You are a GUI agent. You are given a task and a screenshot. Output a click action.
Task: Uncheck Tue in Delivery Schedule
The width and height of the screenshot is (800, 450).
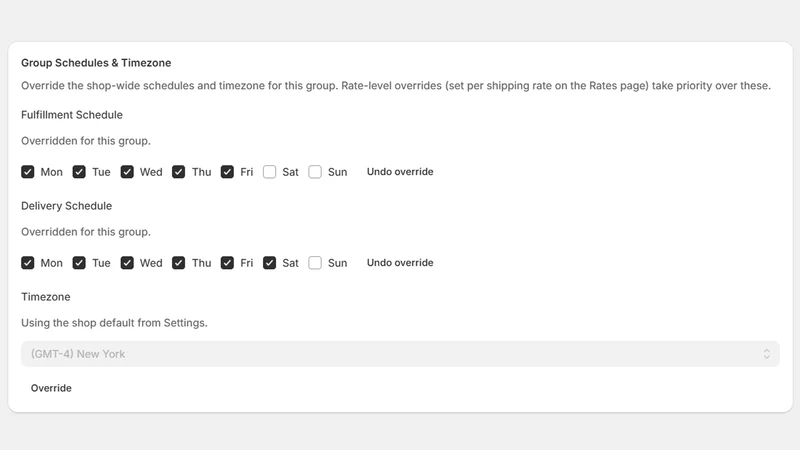click(79, 263)
